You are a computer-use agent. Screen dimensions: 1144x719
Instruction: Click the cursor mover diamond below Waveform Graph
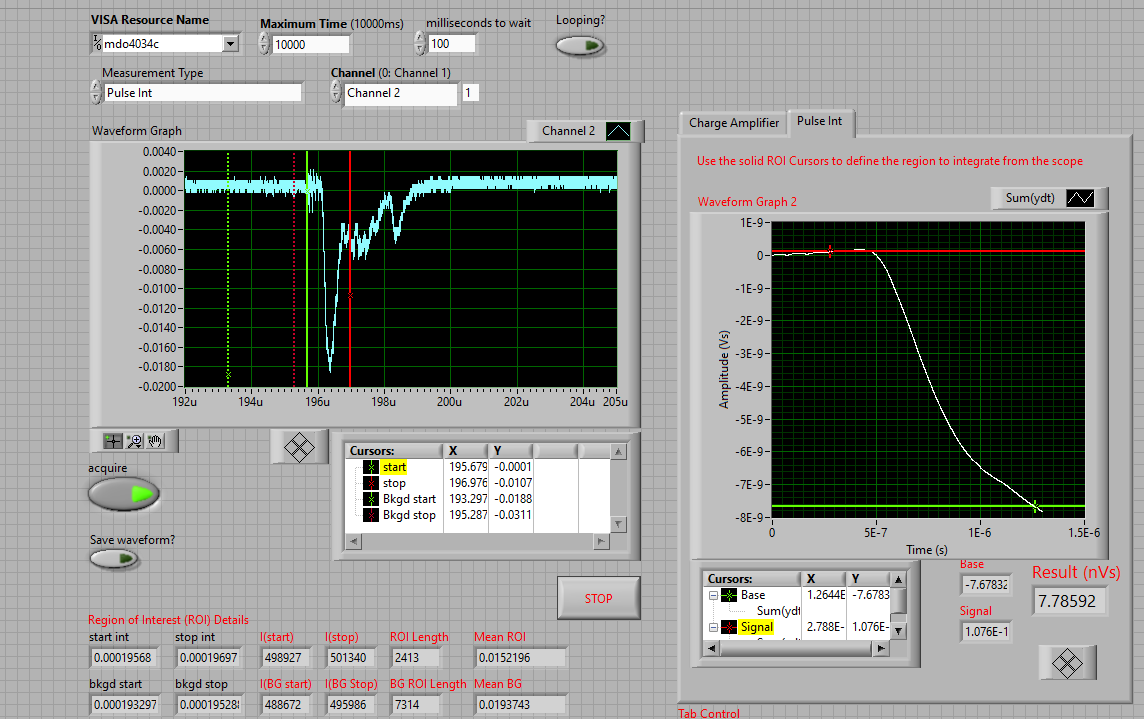299,446
